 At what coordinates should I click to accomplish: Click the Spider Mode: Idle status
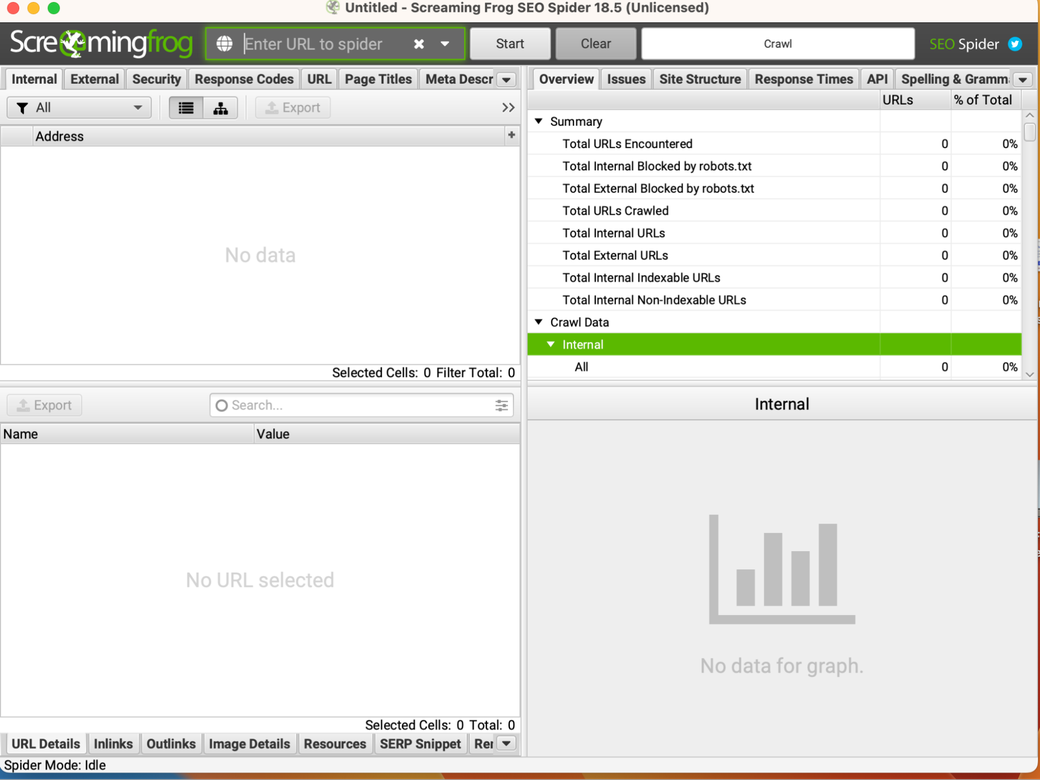55,765
